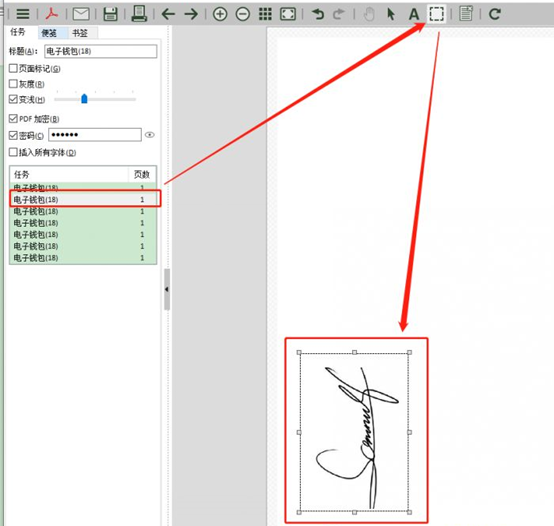Select the rectangular selection tool
Image resolution: width=554 pixels, height=526 pixels.
(437, 14)
